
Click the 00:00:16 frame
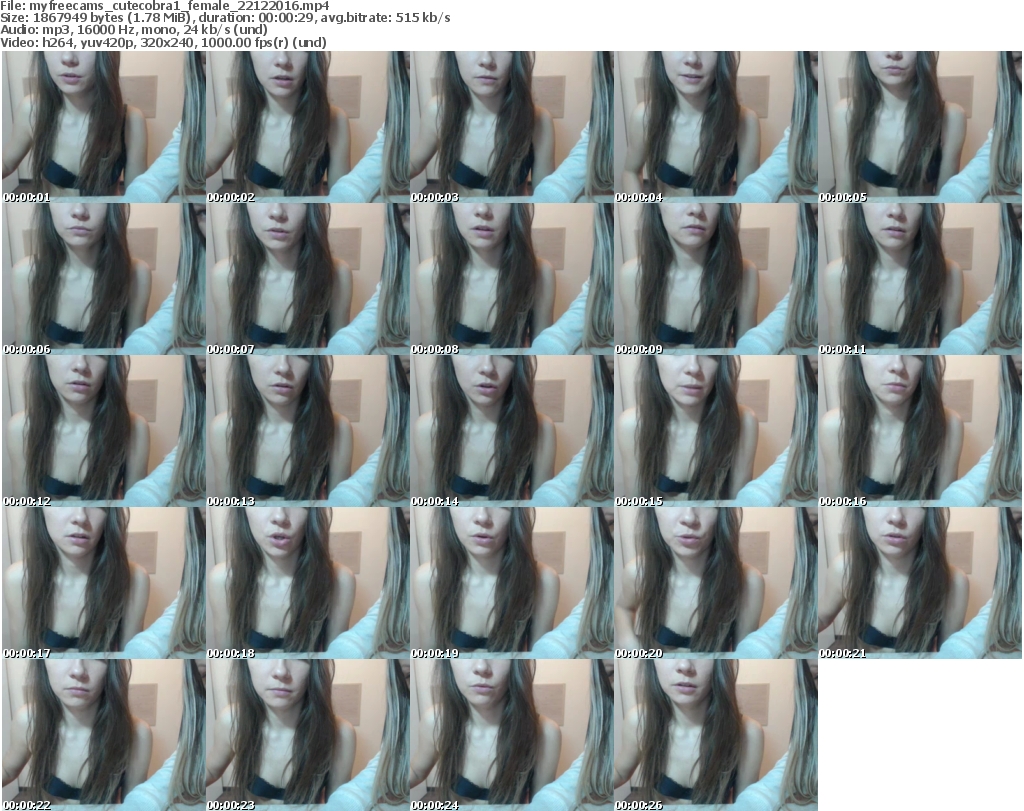coord(919,431)
